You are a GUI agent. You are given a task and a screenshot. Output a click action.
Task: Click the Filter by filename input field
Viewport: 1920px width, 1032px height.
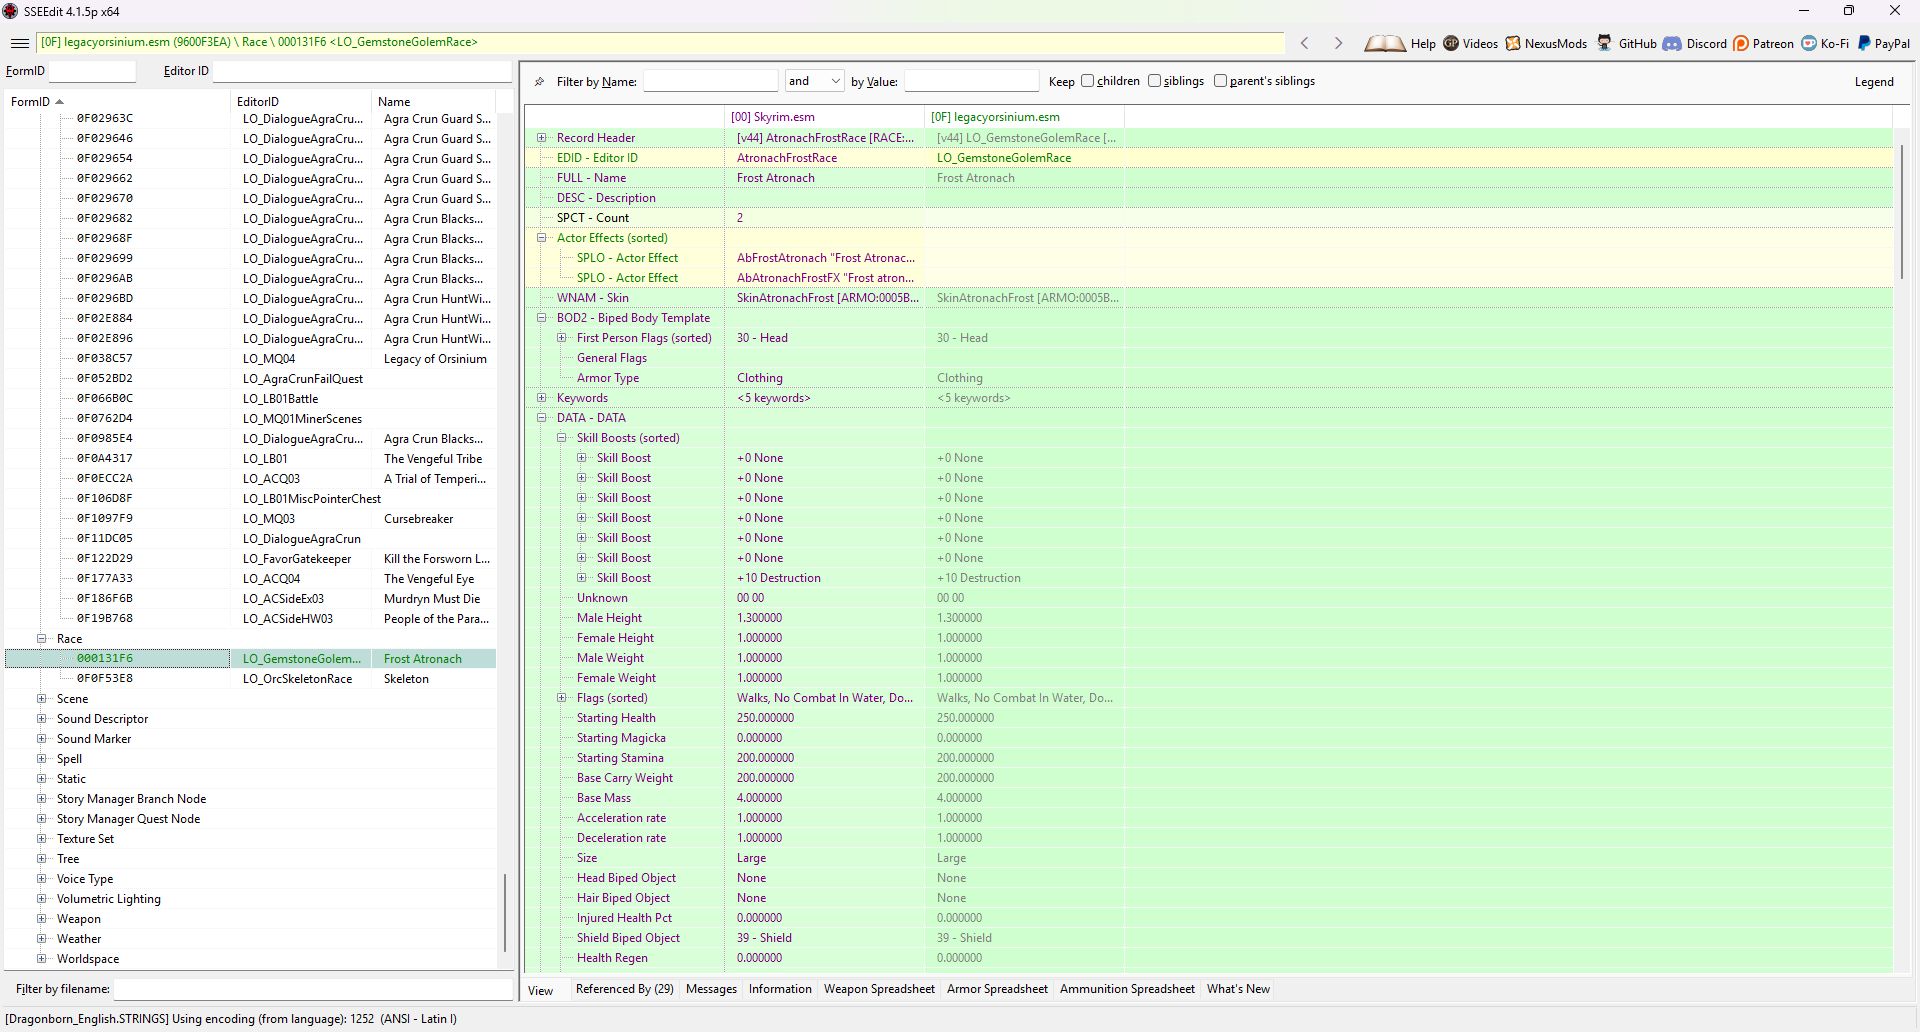(312, 989)
